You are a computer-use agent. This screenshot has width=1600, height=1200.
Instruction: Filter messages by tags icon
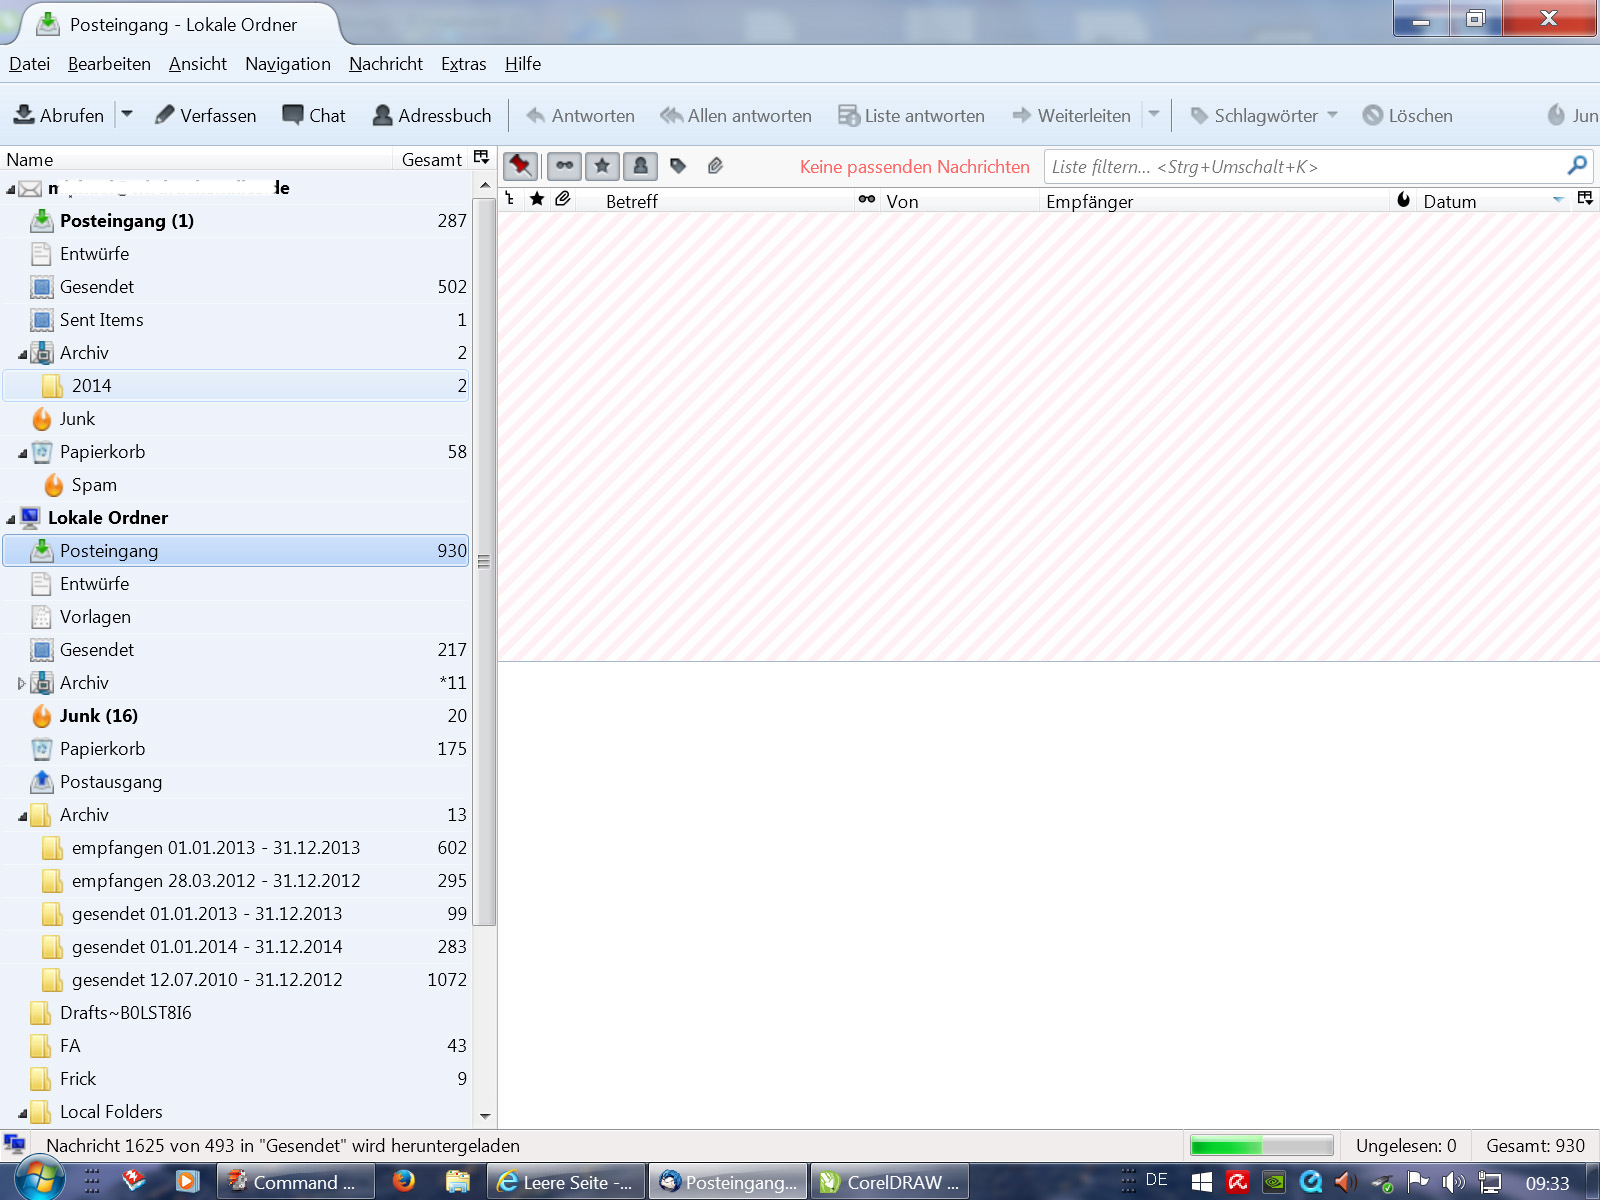click(x=678, y=166)
